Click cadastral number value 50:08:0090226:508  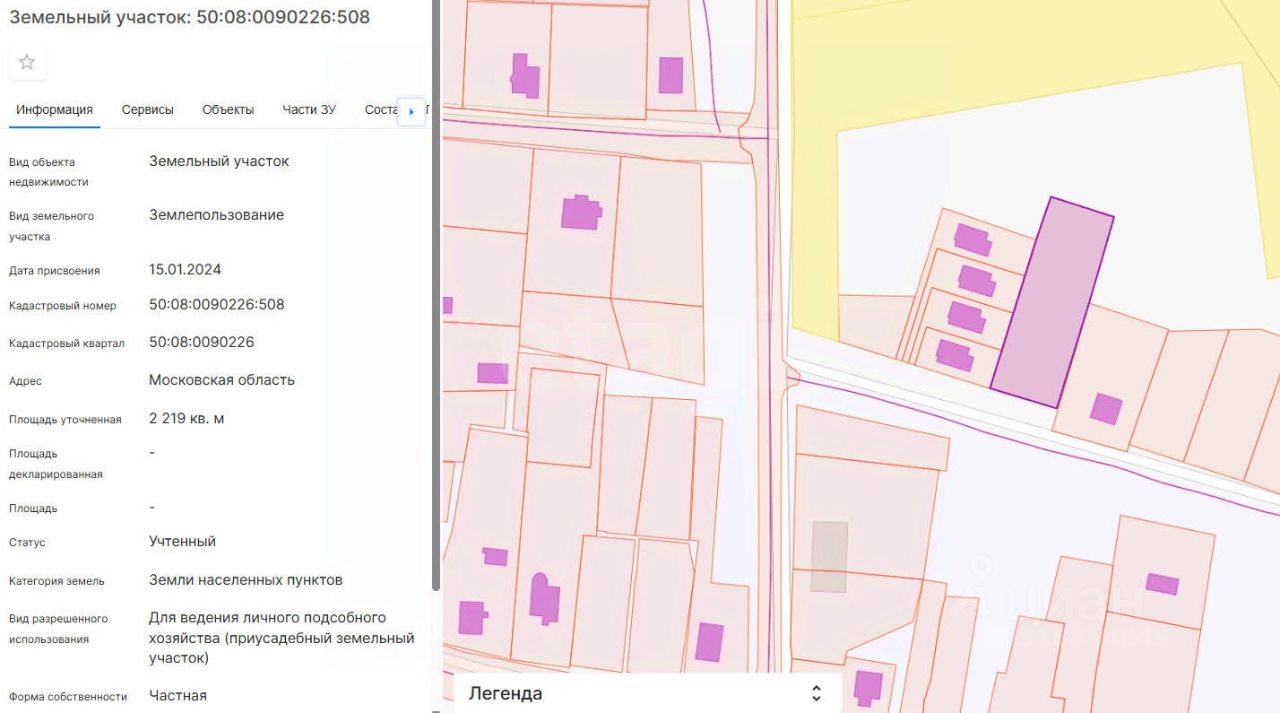(x=216, y=304)
